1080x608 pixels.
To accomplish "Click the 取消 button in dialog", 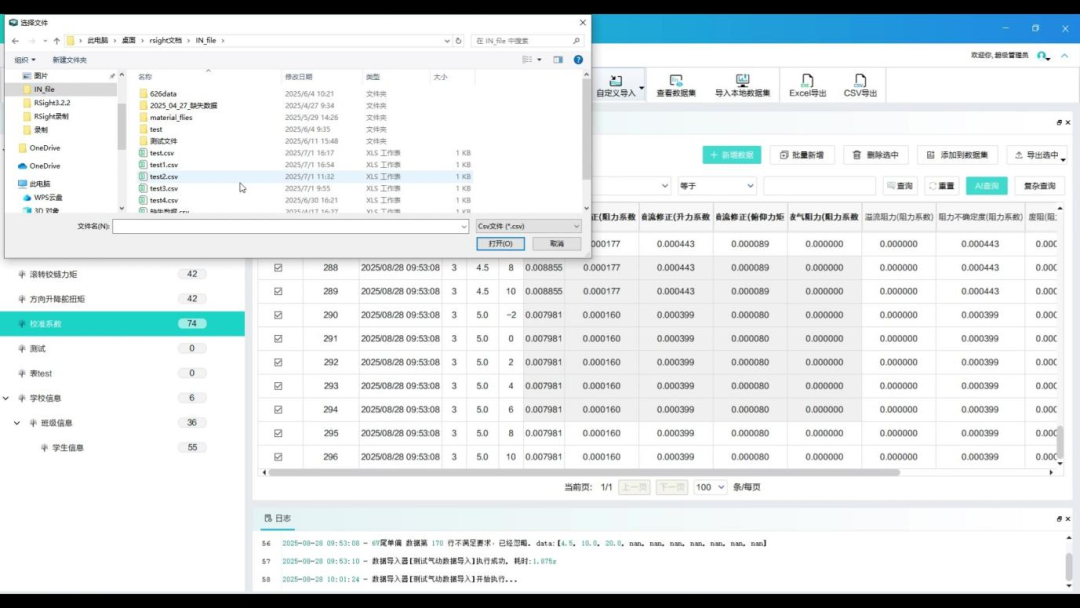I will point(556,244).
